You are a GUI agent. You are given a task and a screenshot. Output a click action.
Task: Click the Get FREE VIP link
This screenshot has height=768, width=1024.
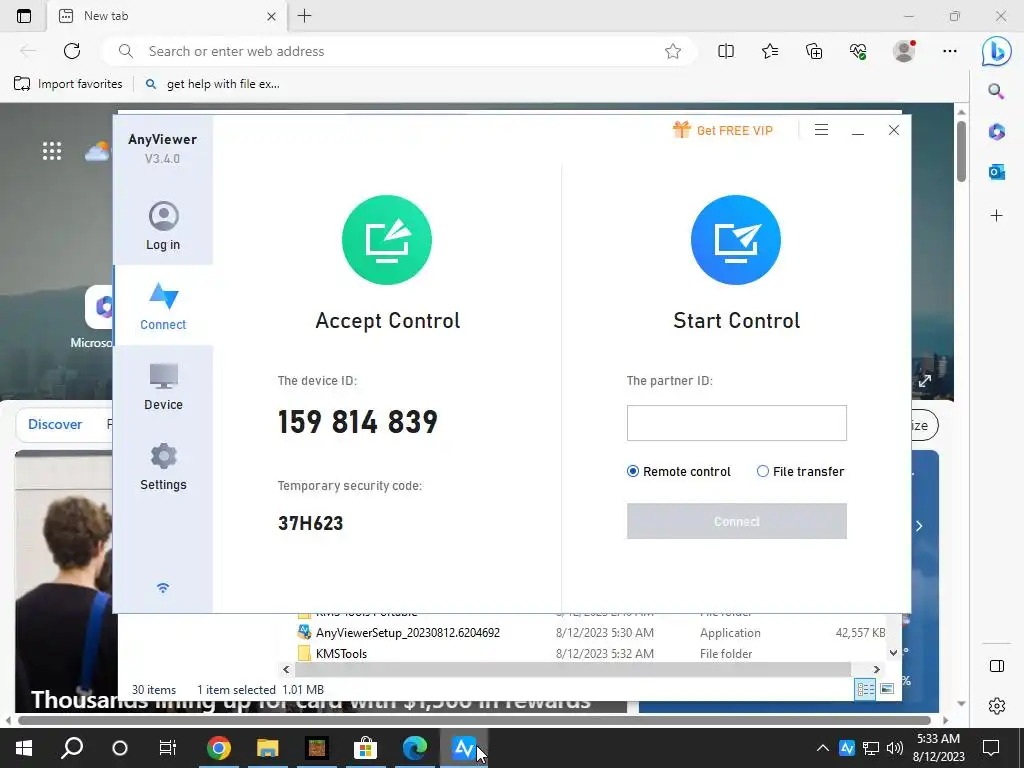[x=723, y=130]
